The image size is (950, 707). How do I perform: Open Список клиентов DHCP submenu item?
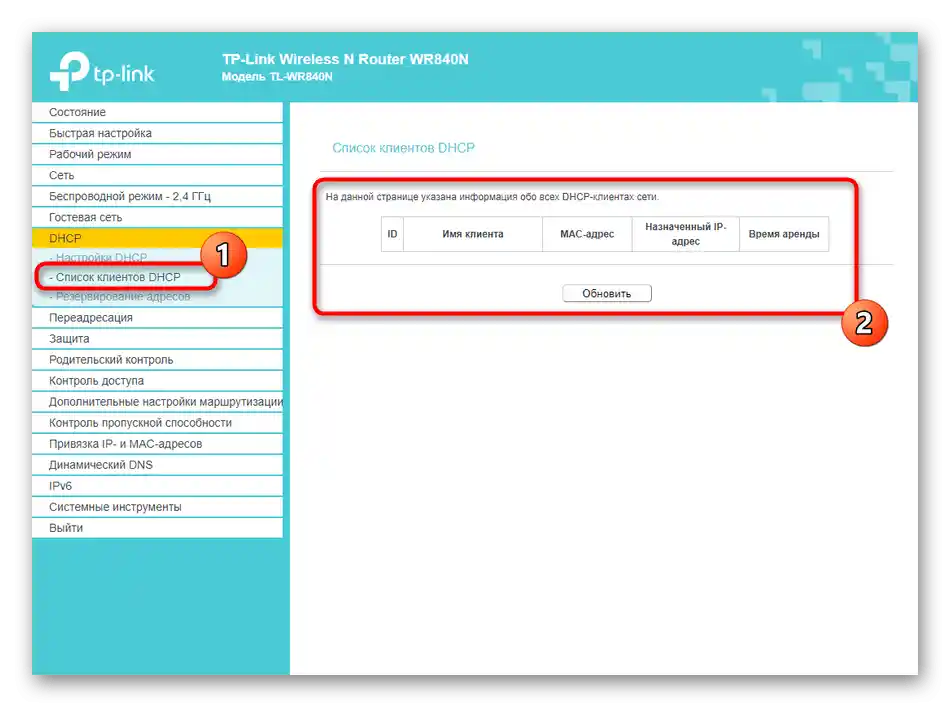(x=115, y=277)
